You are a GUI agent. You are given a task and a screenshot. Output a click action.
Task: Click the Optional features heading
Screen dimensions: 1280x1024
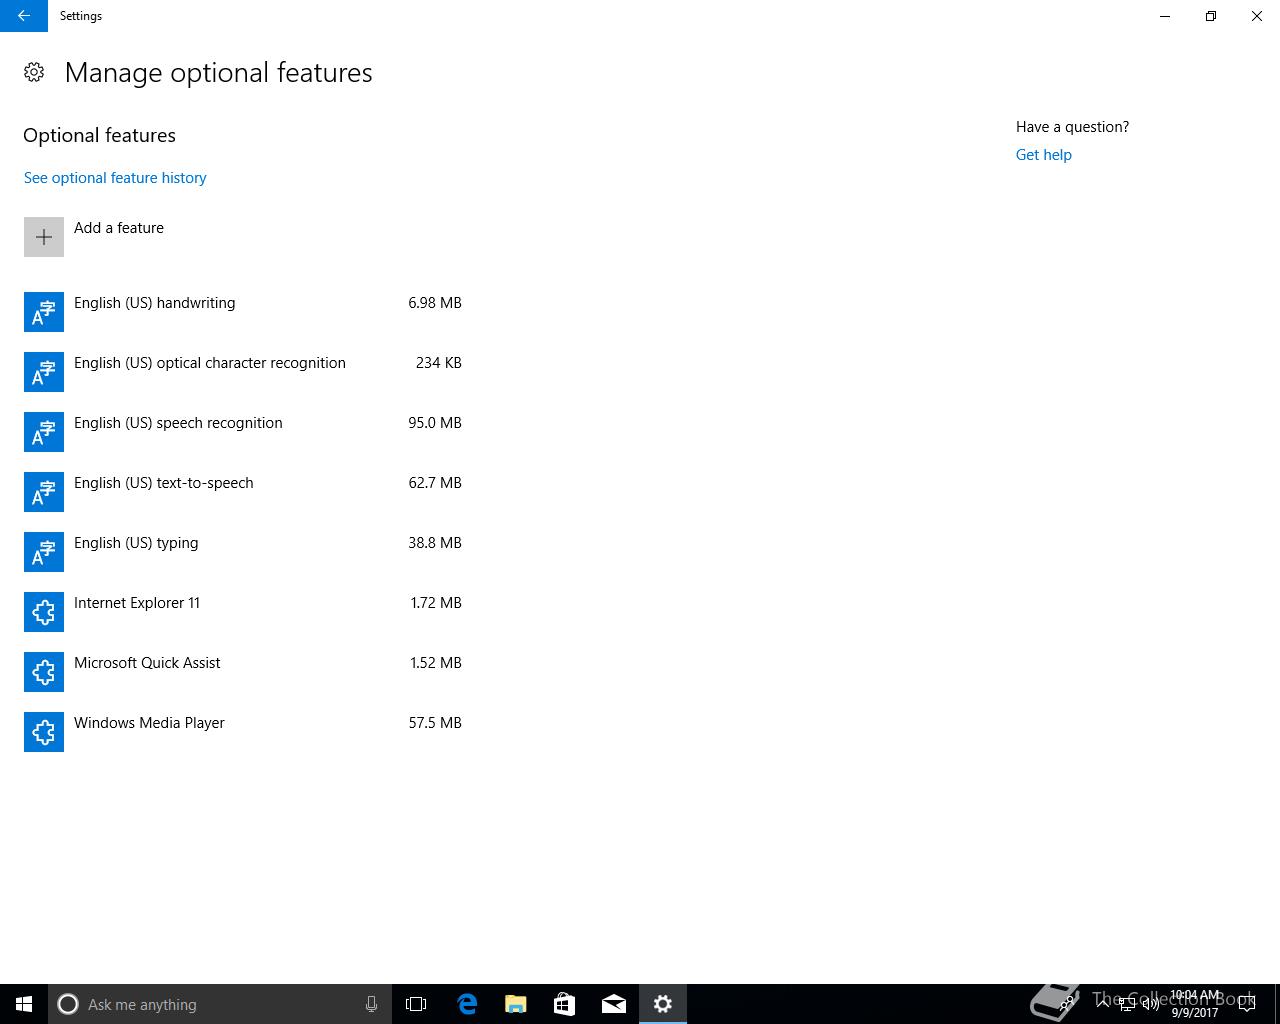pyautogui.click(x=99, y=135)
